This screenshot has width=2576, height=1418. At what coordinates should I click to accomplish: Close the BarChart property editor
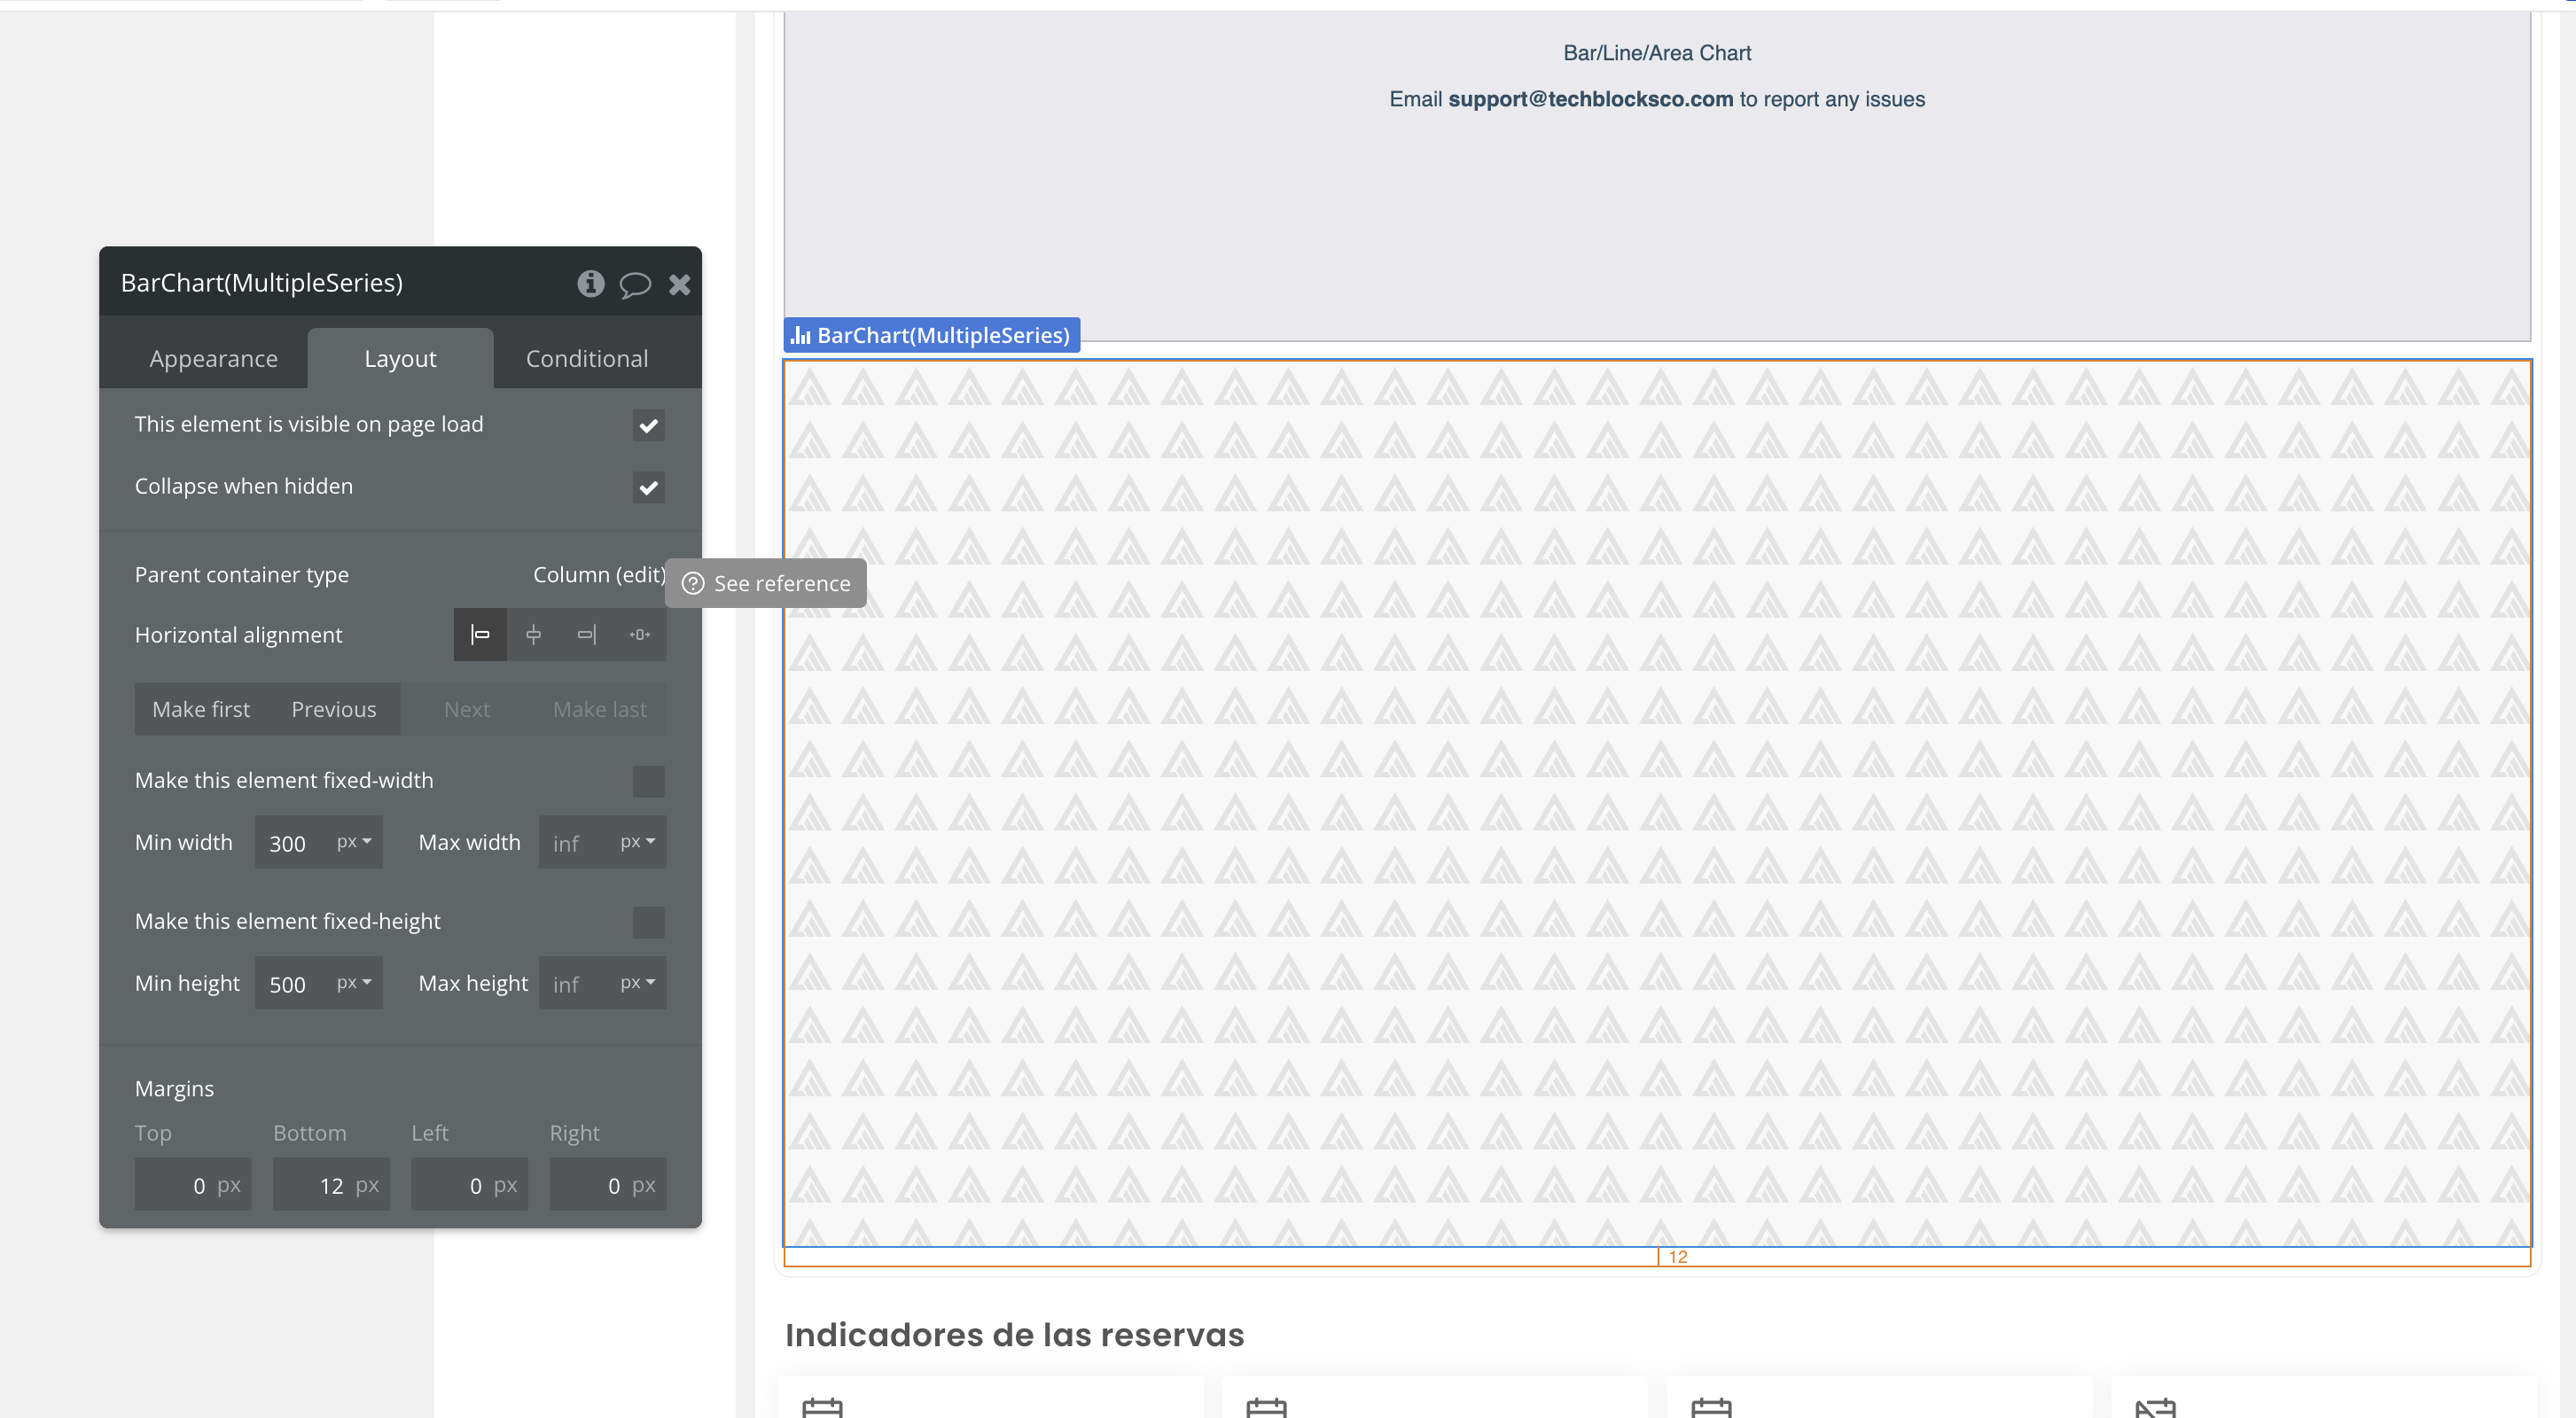pos(680,285)
